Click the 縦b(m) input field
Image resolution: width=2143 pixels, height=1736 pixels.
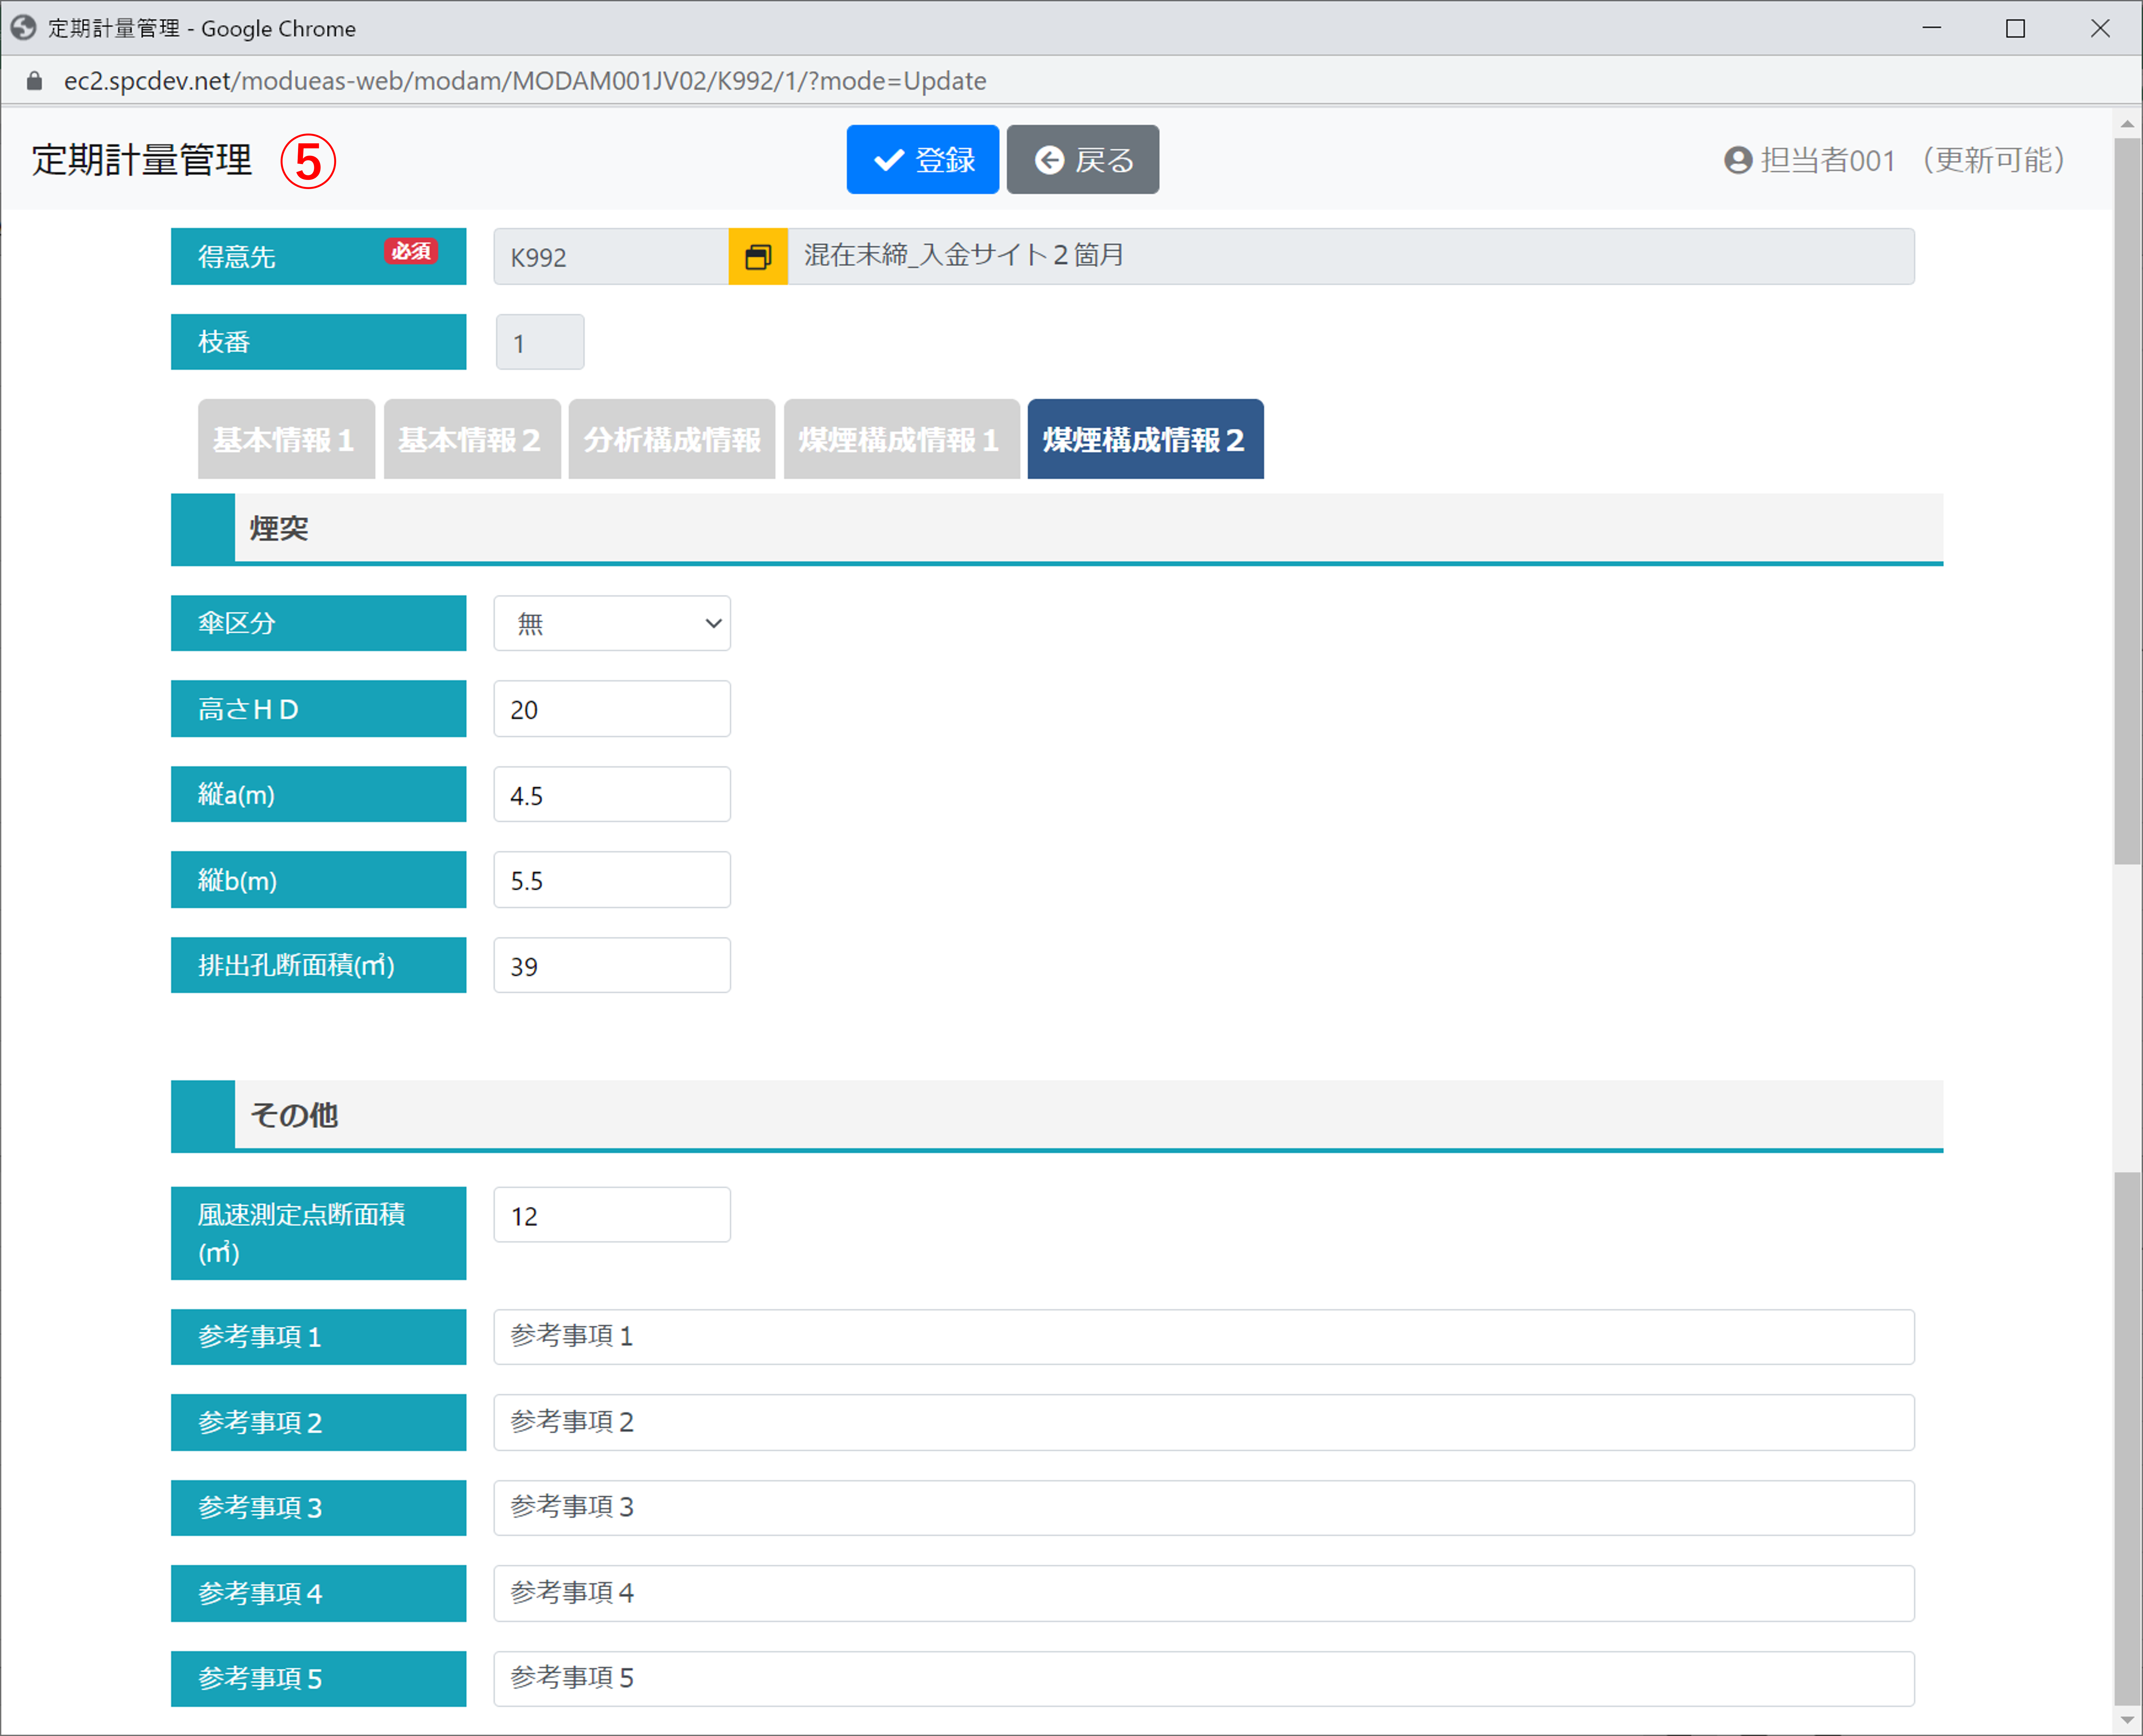612,880
